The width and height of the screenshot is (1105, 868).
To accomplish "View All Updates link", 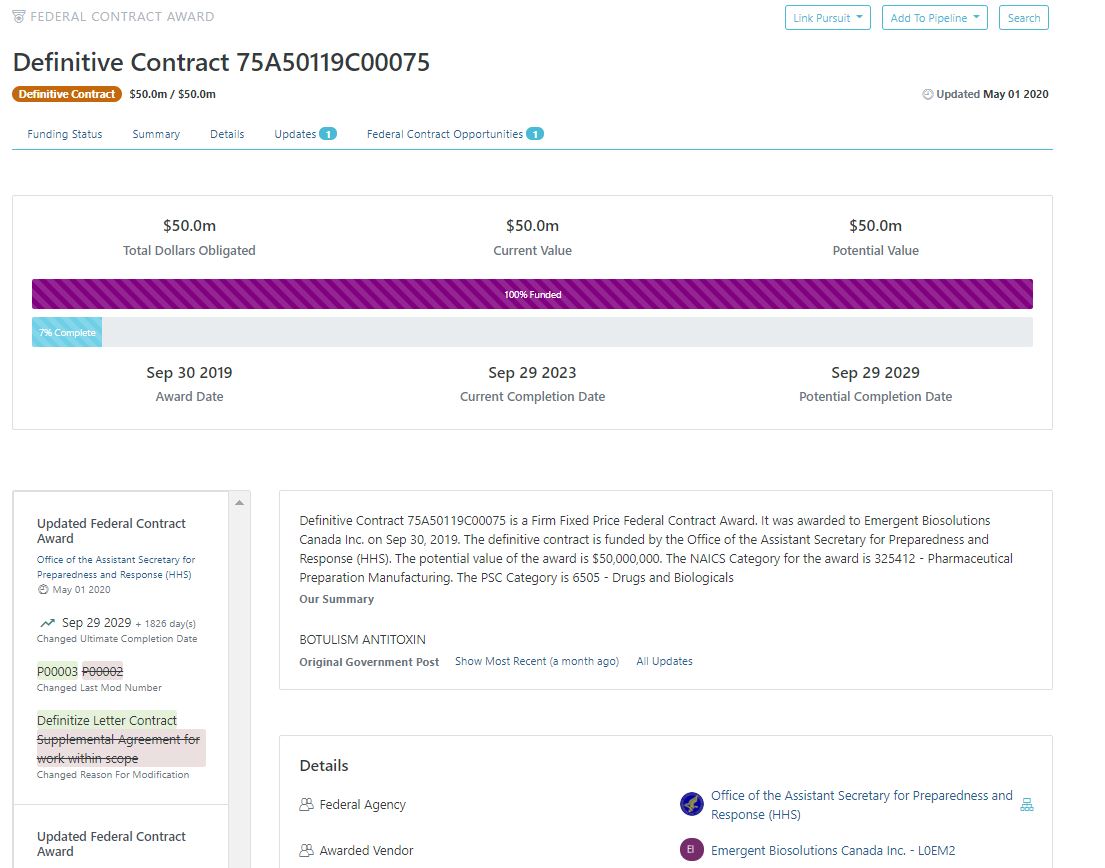I will (x=664, y=661).
